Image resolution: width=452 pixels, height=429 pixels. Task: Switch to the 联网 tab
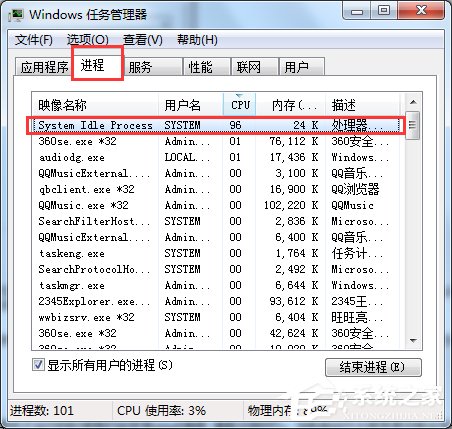click(255, 67)
